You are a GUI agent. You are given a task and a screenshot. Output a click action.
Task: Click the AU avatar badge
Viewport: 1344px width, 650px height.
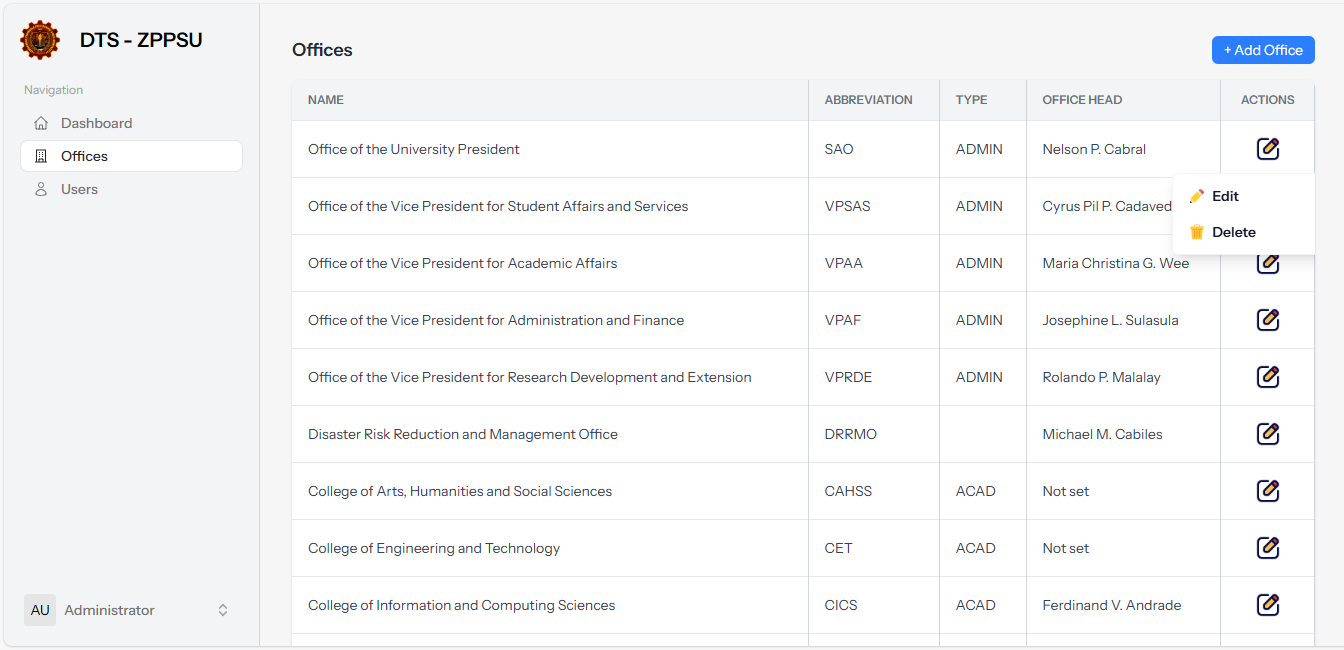point(40,610)
